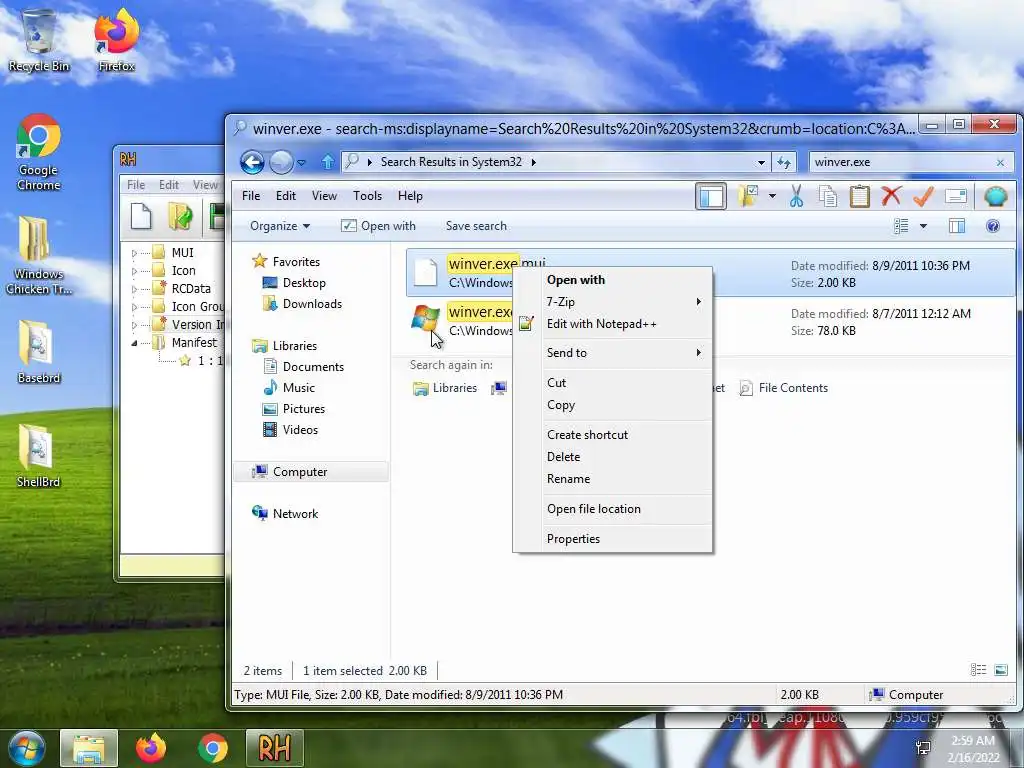
Task: Switch to Resource Hacker on taskbar
Action: point(274,748)
